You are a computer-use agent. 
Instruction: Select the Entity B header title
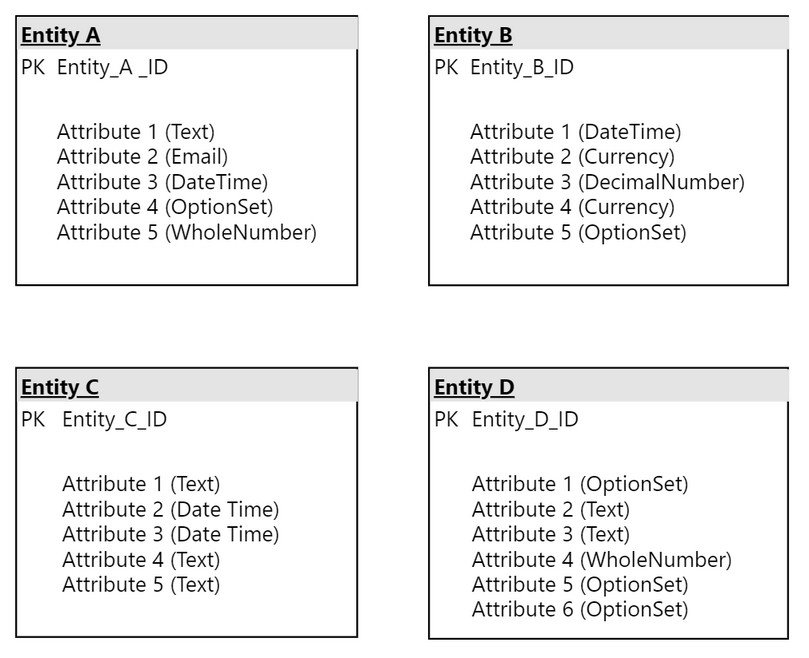click(473, 36)
